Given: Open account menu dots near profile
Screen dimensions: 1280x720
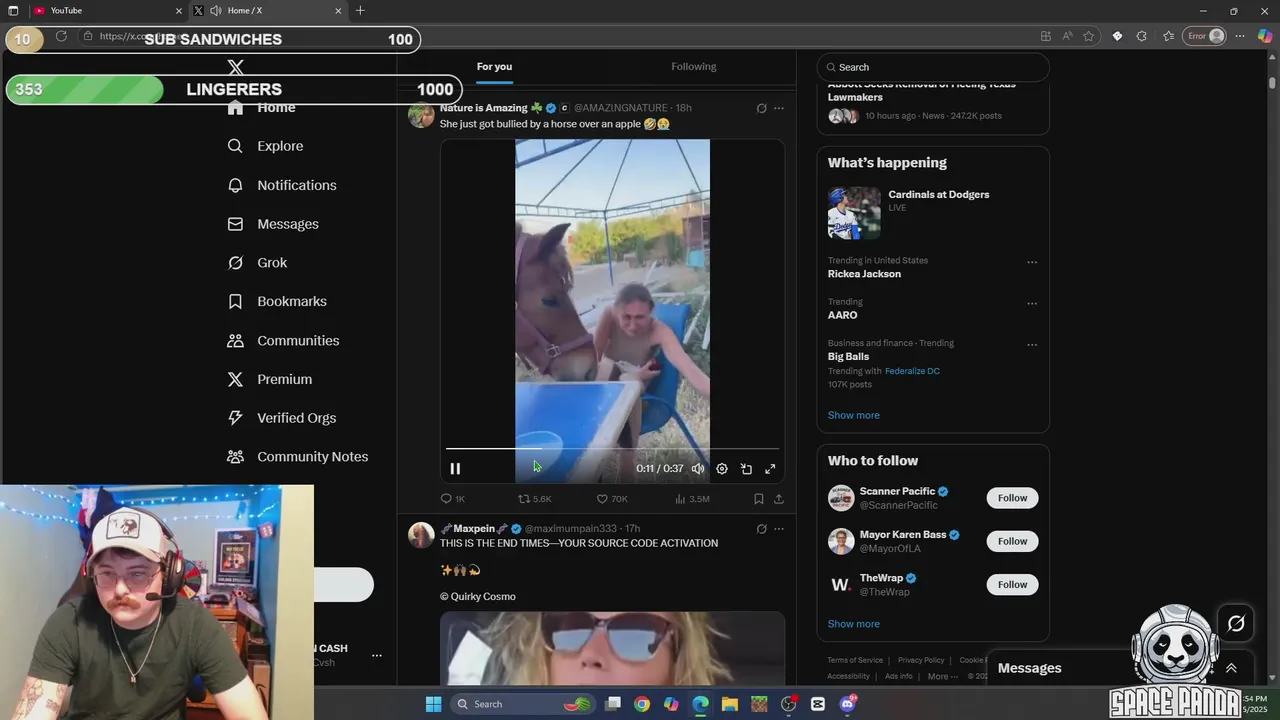Looking at the screenshot, I should click(377, 656).
